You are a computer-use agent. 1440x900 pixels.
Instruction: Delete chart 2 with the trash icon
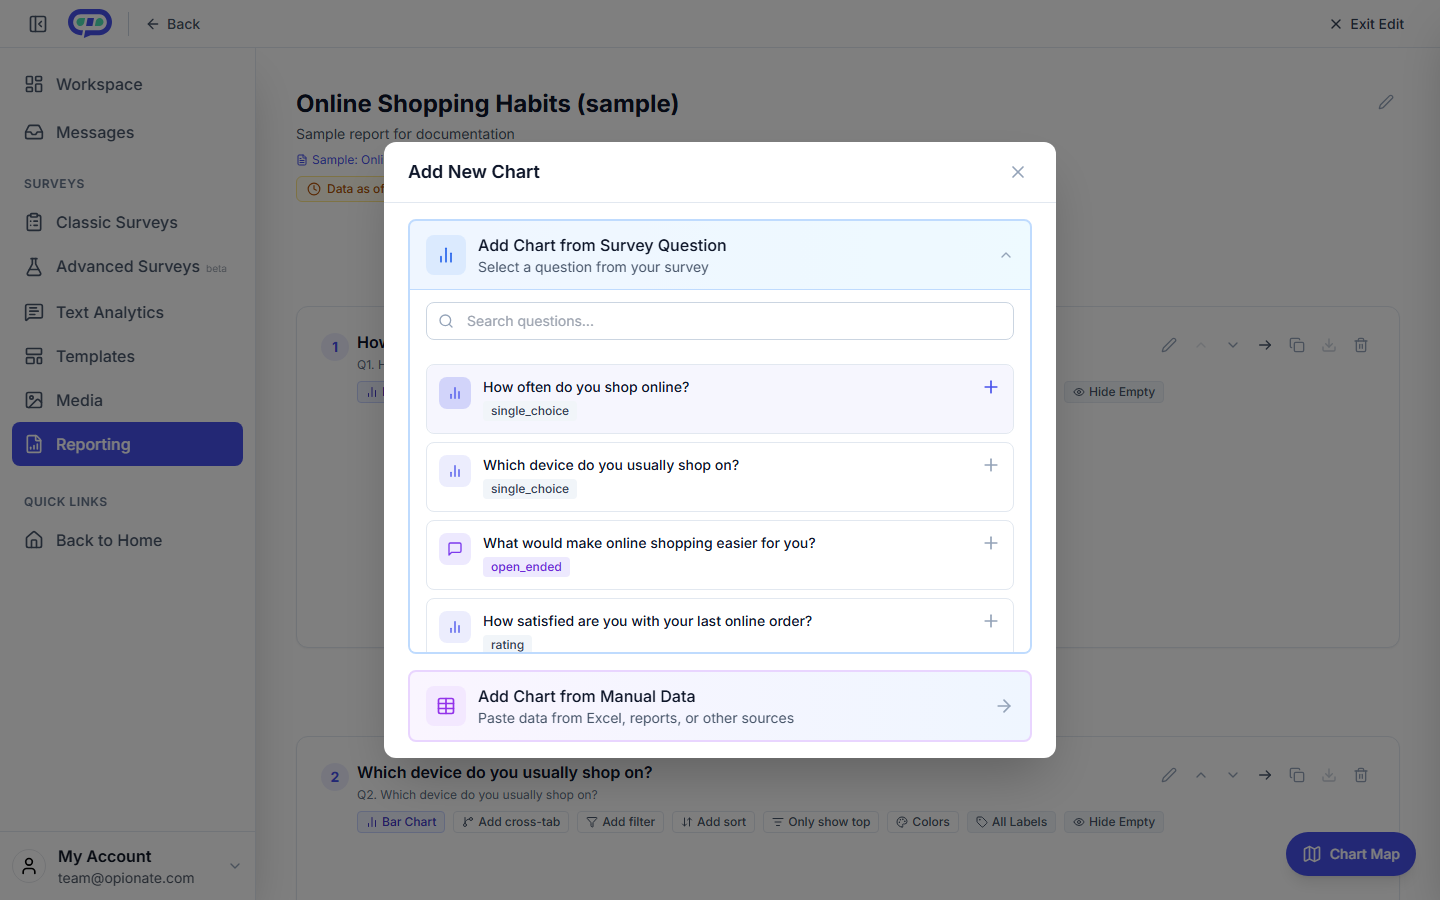1361,775
